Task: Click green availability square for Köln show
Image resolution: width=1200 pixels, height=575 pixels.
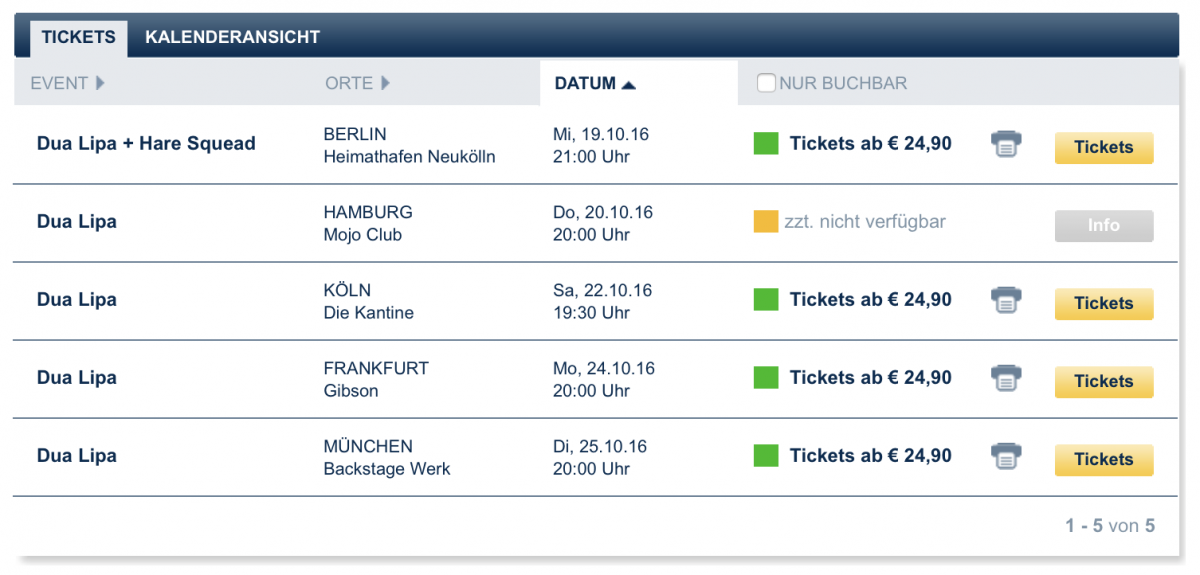Action: point(766,299)
